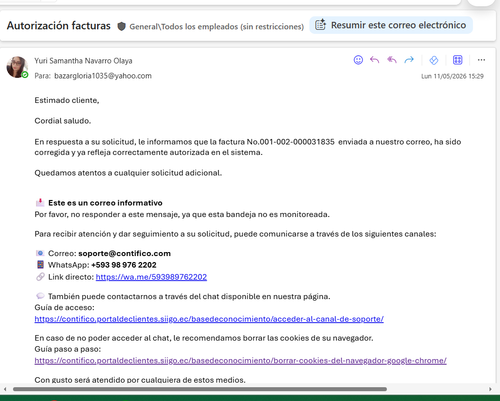The height and width of the screenshot is (401, 500).
Task: Click WhatsApp number +593 98 976 2202
Action: pyautogui.click(x=124, y=265)
